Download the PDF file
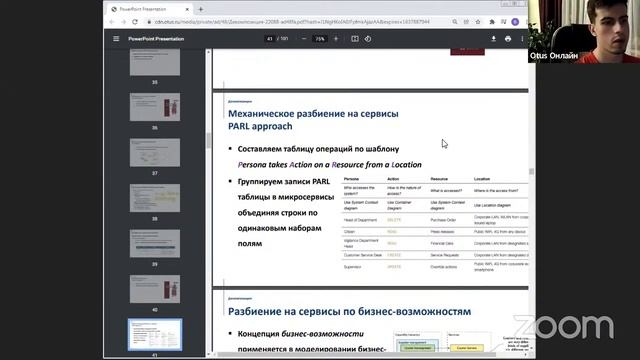This screenshot has width=640, height=360. point(493,39)
